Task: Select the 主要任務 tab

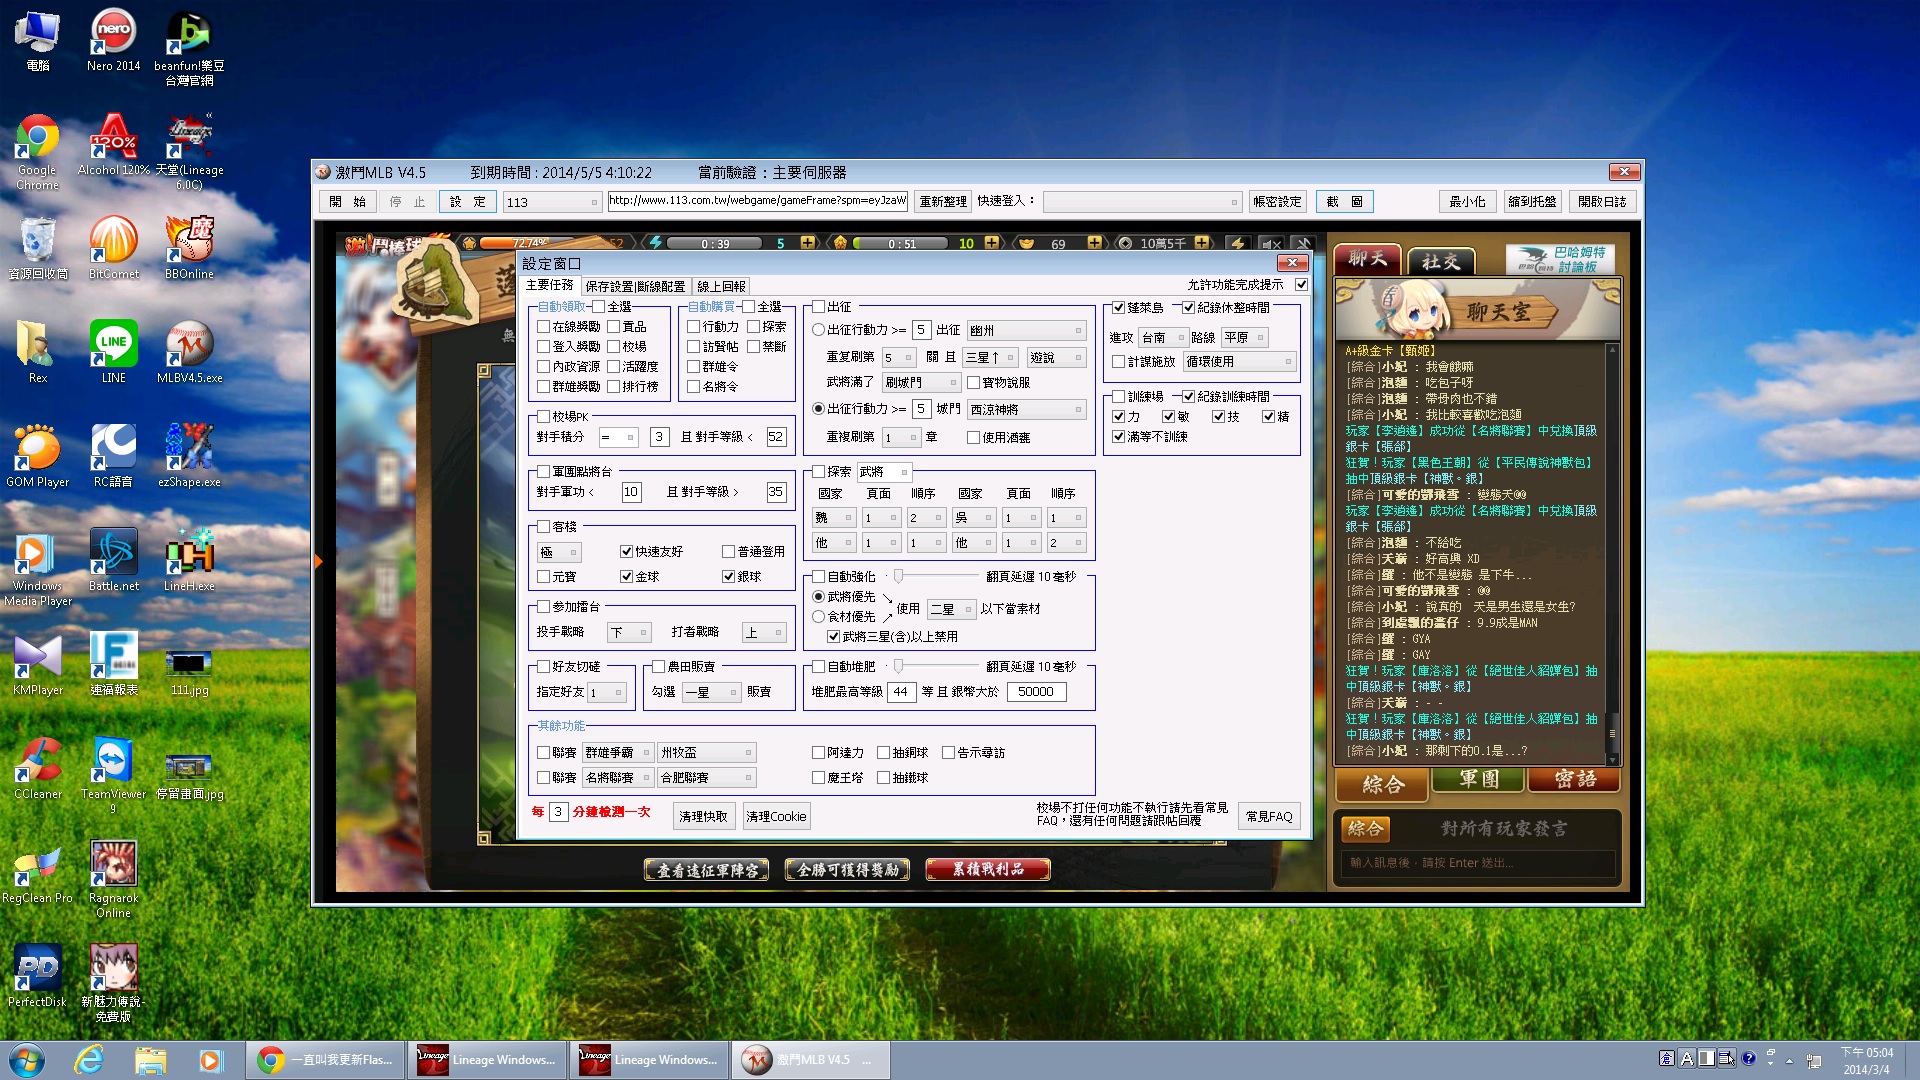Action: [550, 286]
